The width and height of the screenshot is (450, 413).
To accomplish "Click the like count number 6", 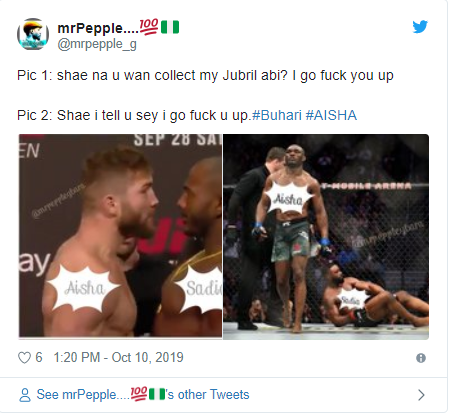I will click(x=39, y=358).
